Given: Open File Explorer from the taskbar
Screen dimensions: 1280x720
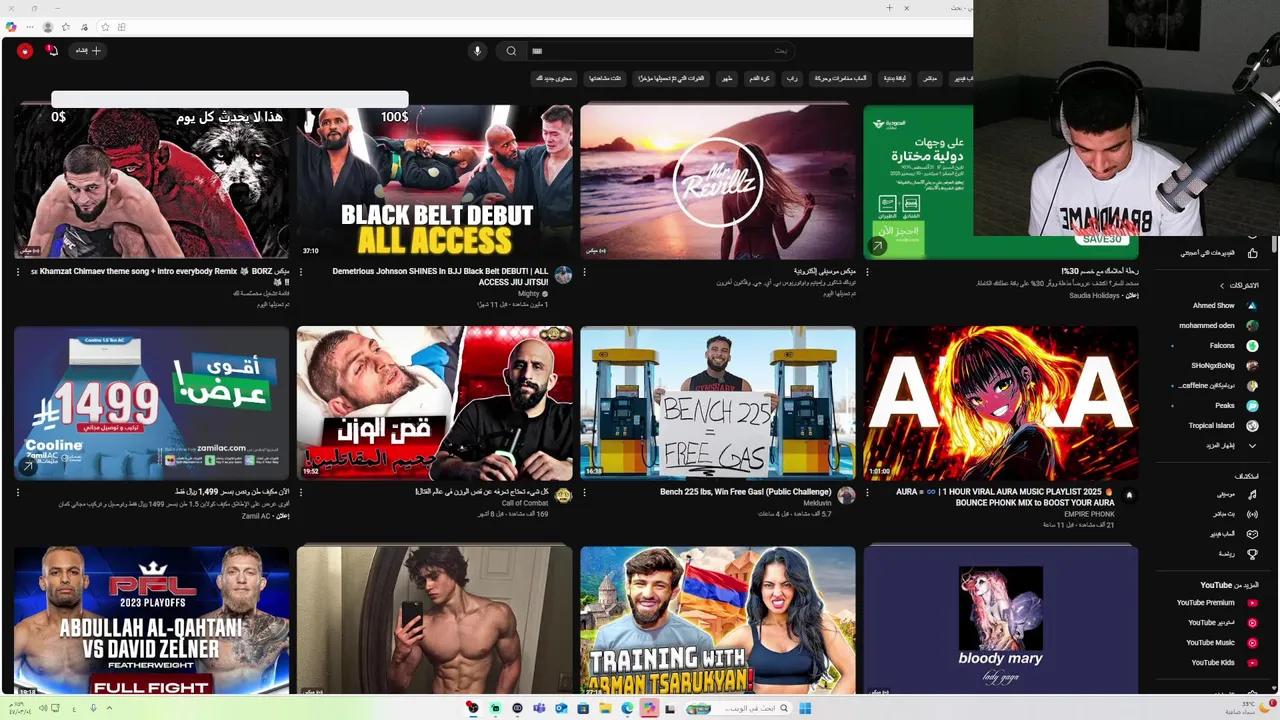Looking at the screenshot, I should (605, 708).
